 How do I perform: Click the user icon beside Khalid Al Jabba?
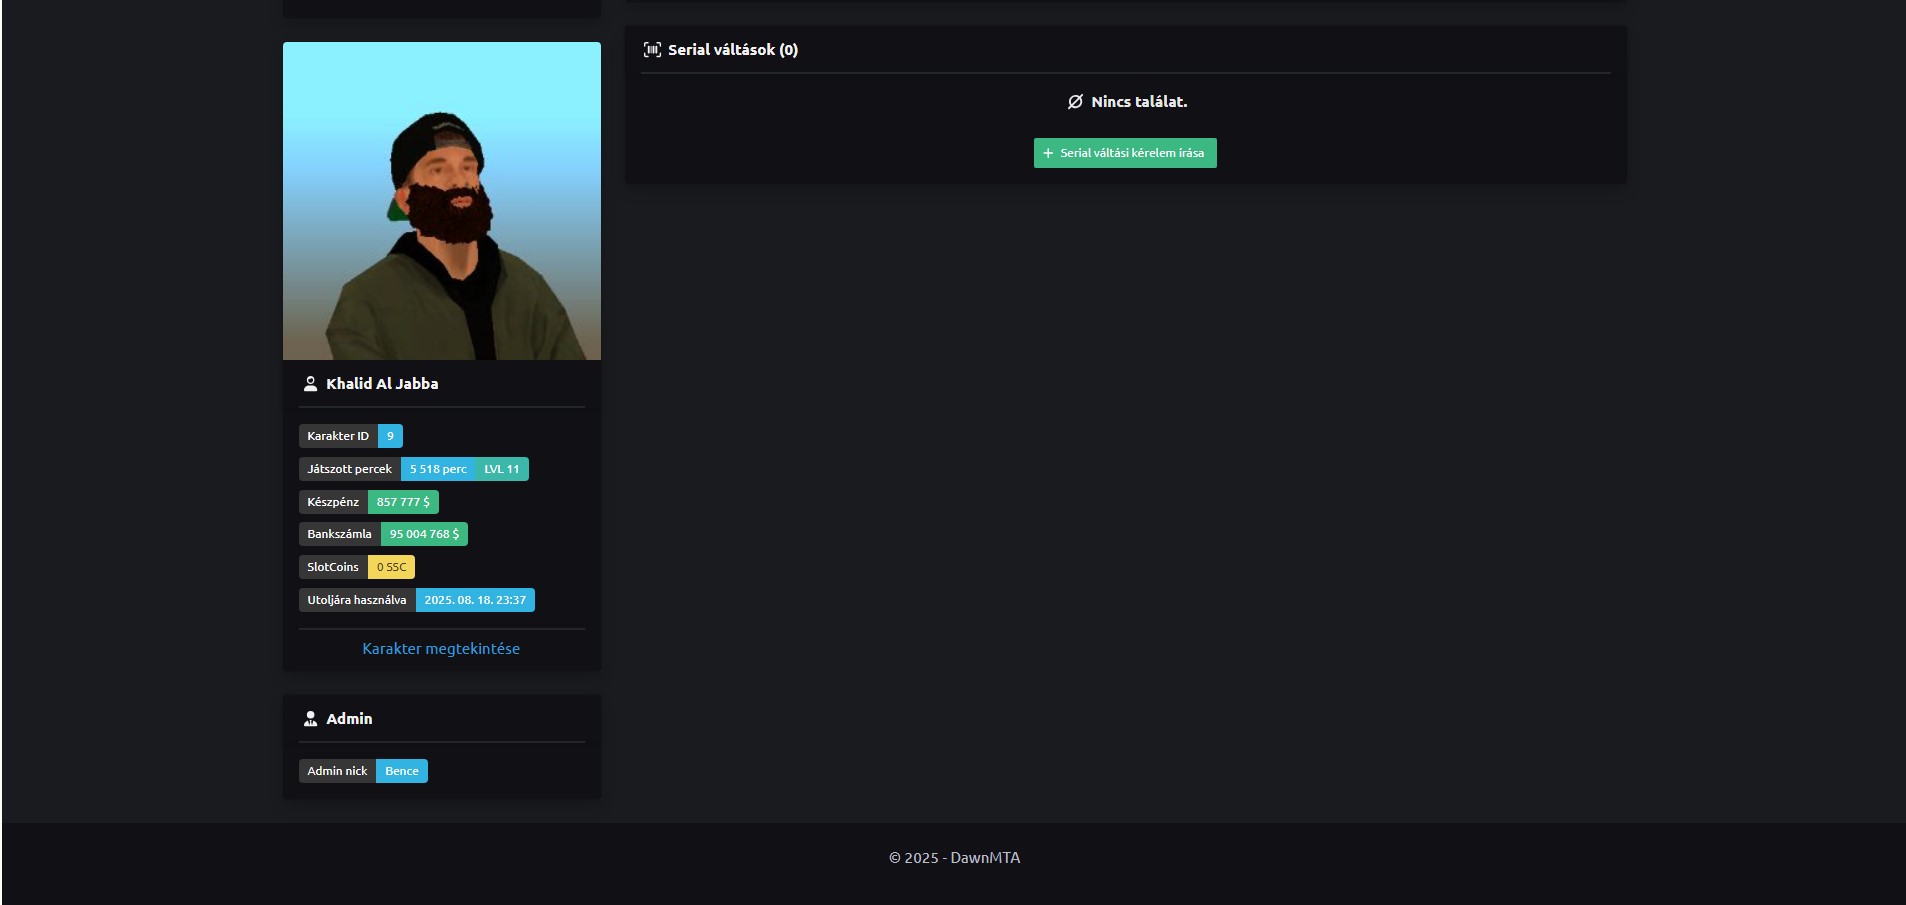[x=310, y=384]
